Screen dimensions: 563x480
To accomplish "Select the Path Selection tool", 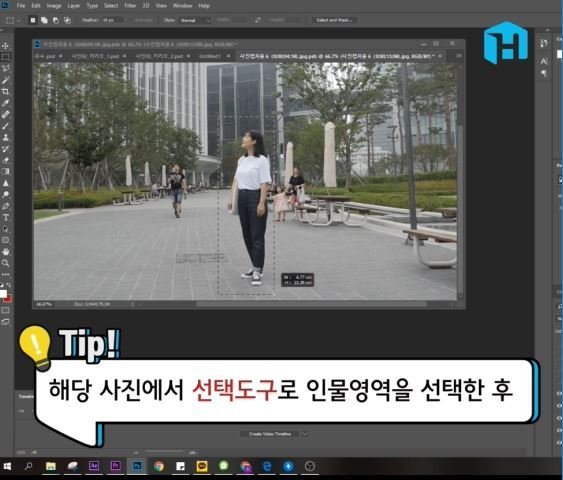I will point(5,229).
